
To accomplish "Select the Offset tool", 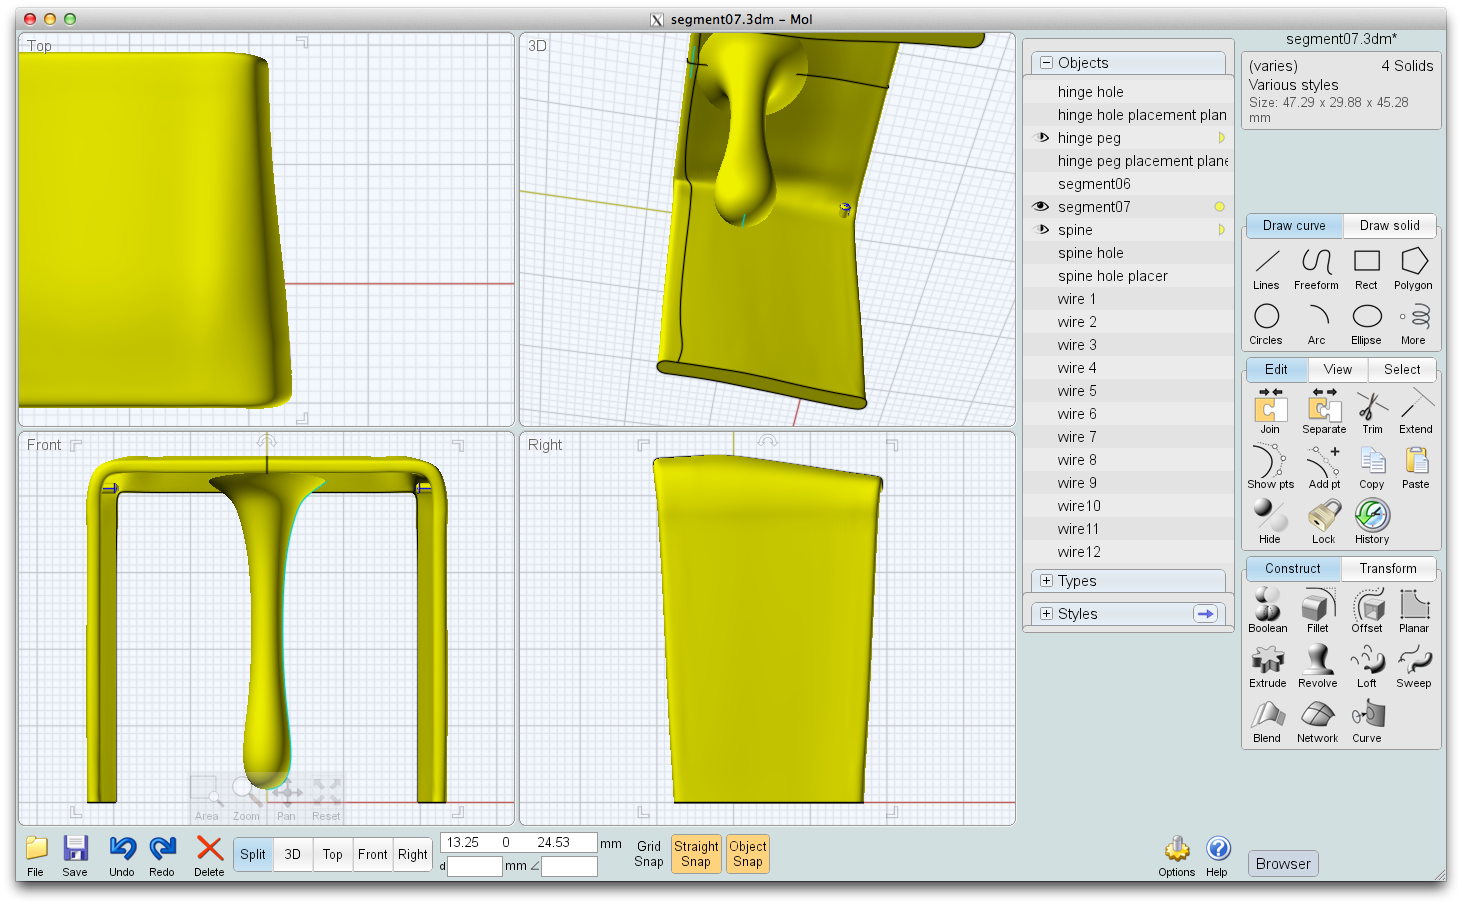I will tap(1367, 610).
